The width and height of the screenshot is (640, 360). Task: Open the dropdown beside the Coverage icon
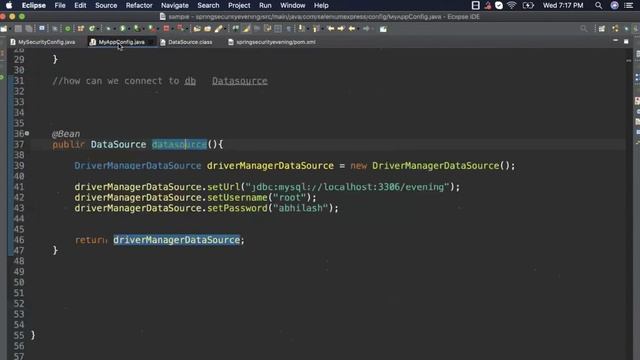[x=143, y=29]
